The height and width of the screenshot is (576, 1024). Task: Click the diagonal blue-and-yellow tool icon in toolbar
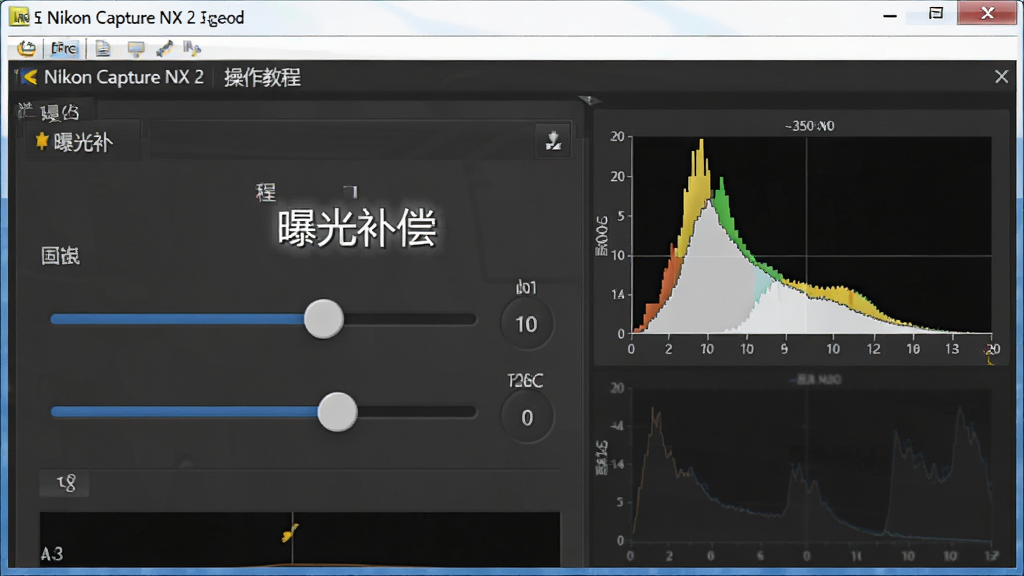pyautogui.click(x=164, y=48)
